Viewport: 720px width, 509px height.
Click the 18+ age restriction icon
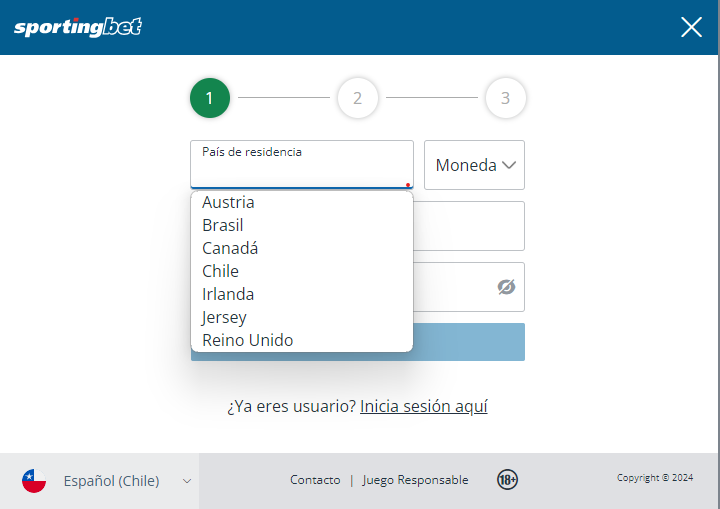507,480
